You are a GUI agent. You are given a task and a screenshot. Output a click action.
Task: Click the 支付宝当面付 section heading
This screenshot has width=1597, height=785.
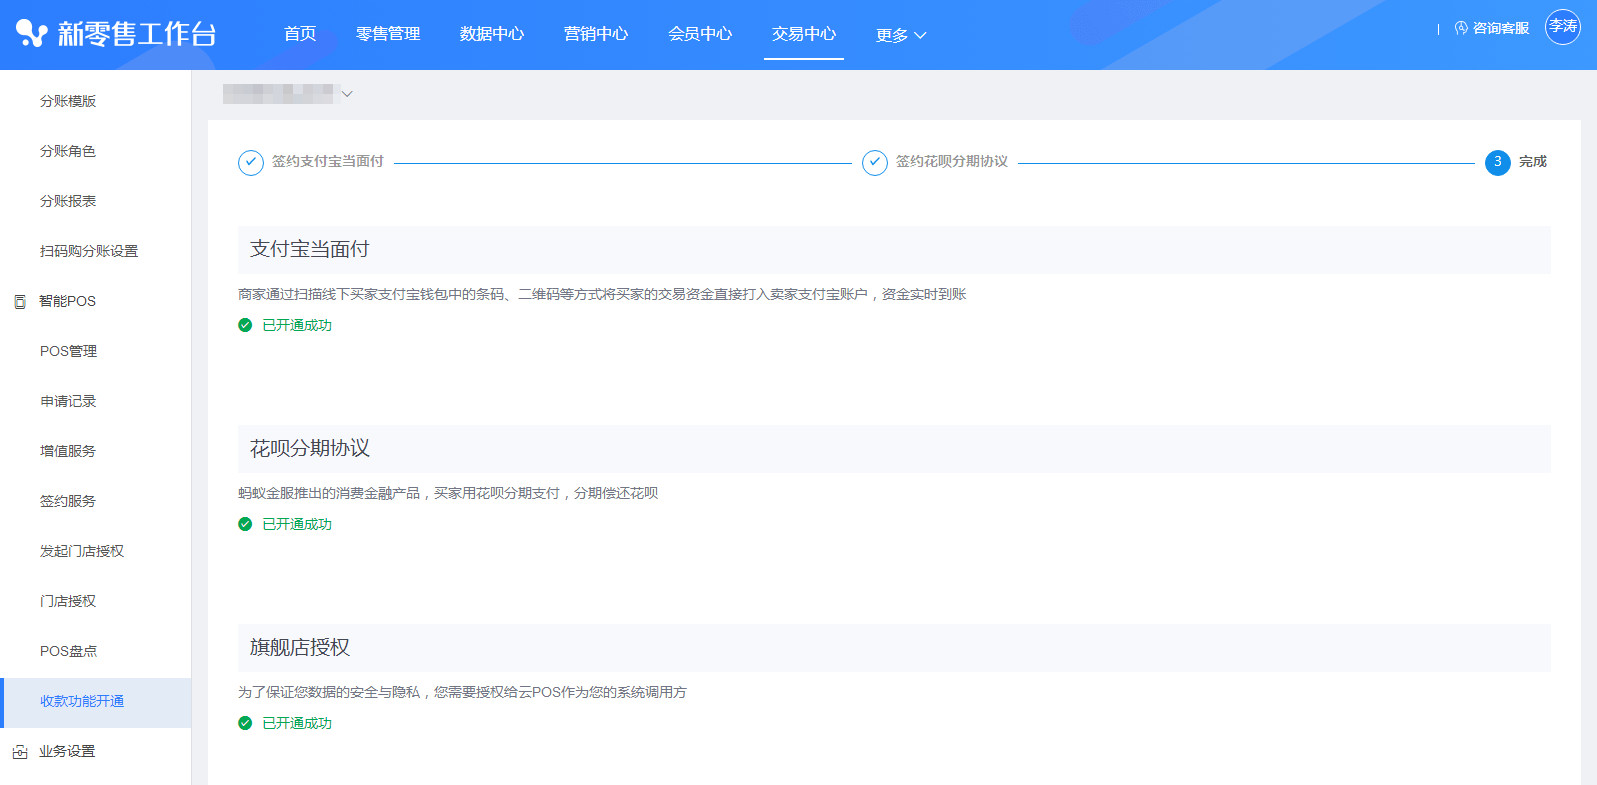tap(310, 249)
